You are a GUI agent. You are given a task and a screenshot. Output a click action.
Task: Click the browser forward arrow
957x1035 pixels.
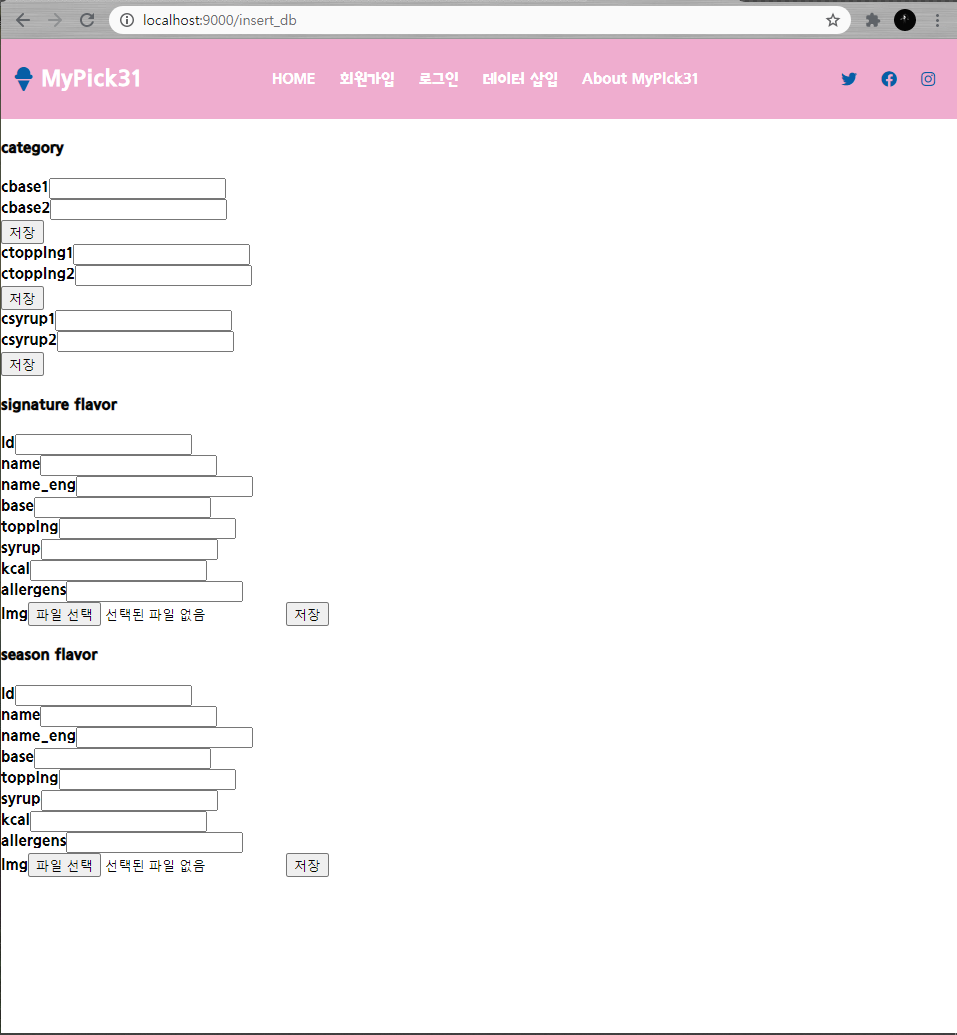(55, 20)
